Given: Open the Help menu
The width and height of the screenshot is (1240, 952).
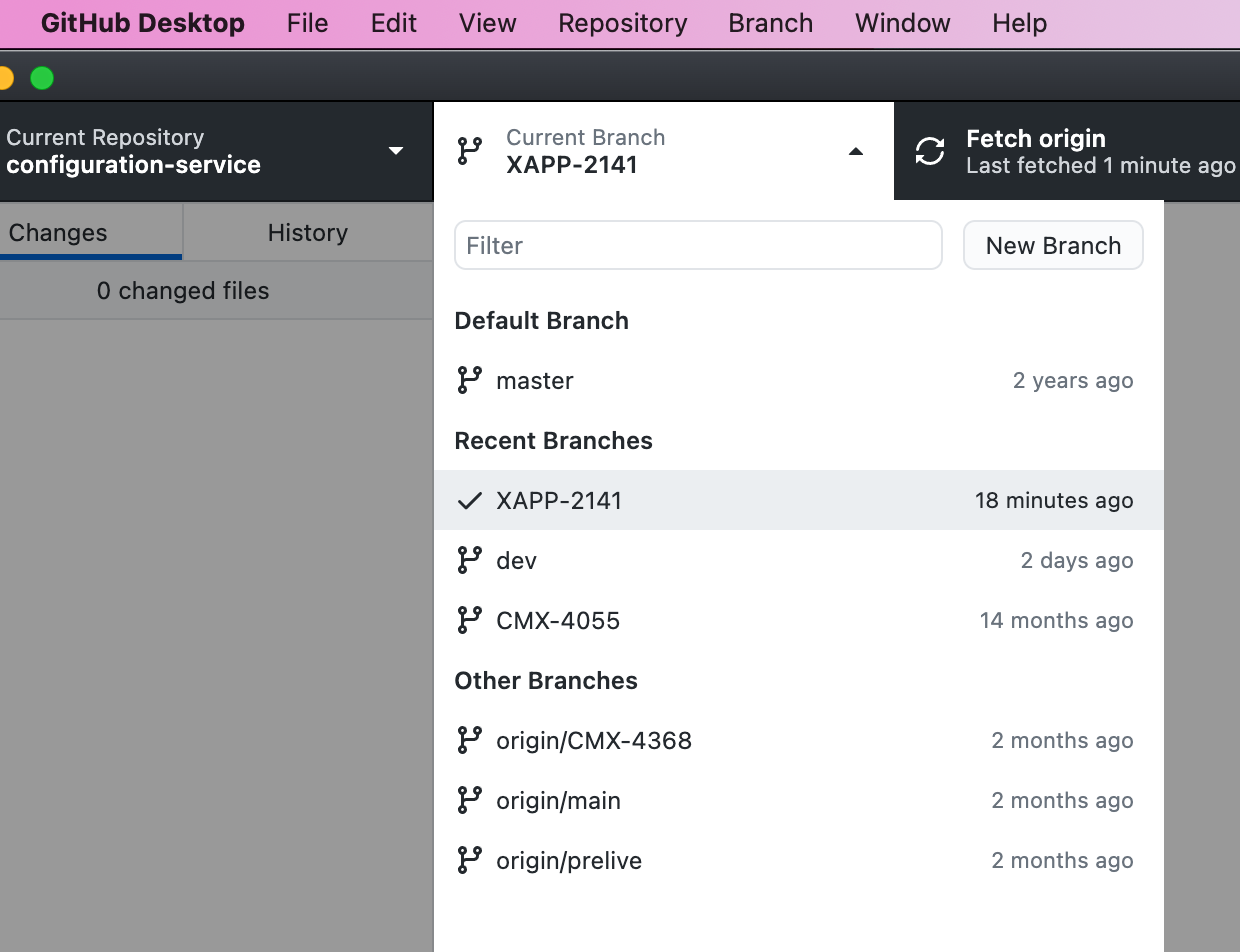Looking at the screenshot, I should tap(1019, 23).
